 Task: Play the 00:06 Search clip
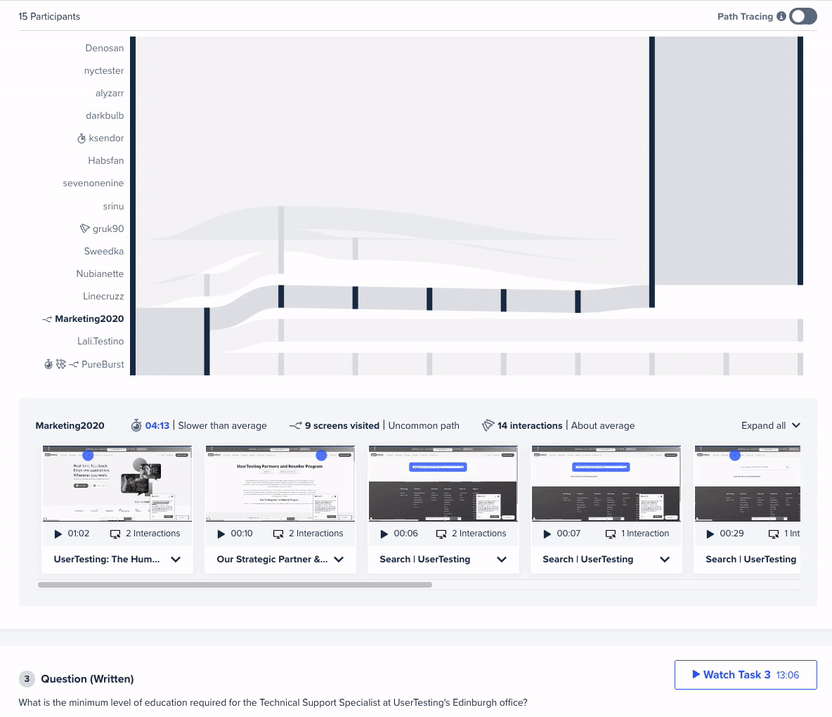tap(385, 534)
